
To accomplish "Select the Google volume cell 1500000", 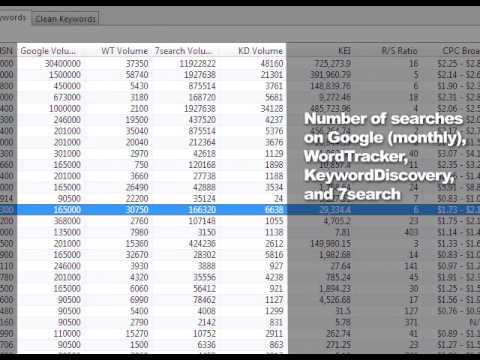I will [x=65, y=75].
